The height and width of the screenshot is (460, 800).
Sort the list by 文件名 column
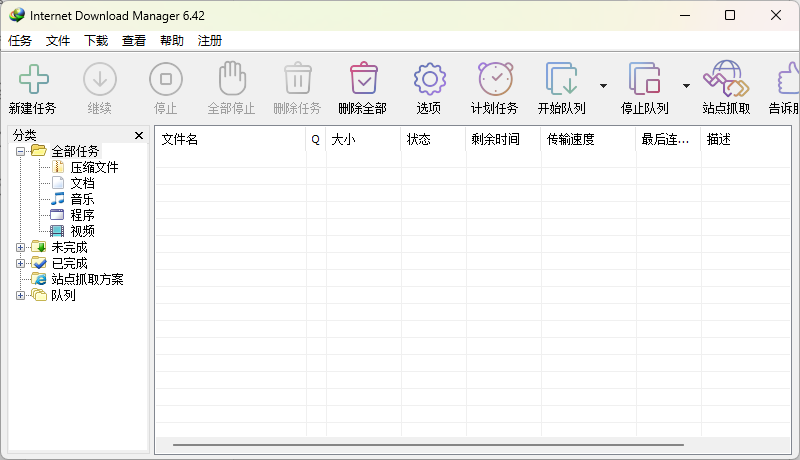[230, 140]
